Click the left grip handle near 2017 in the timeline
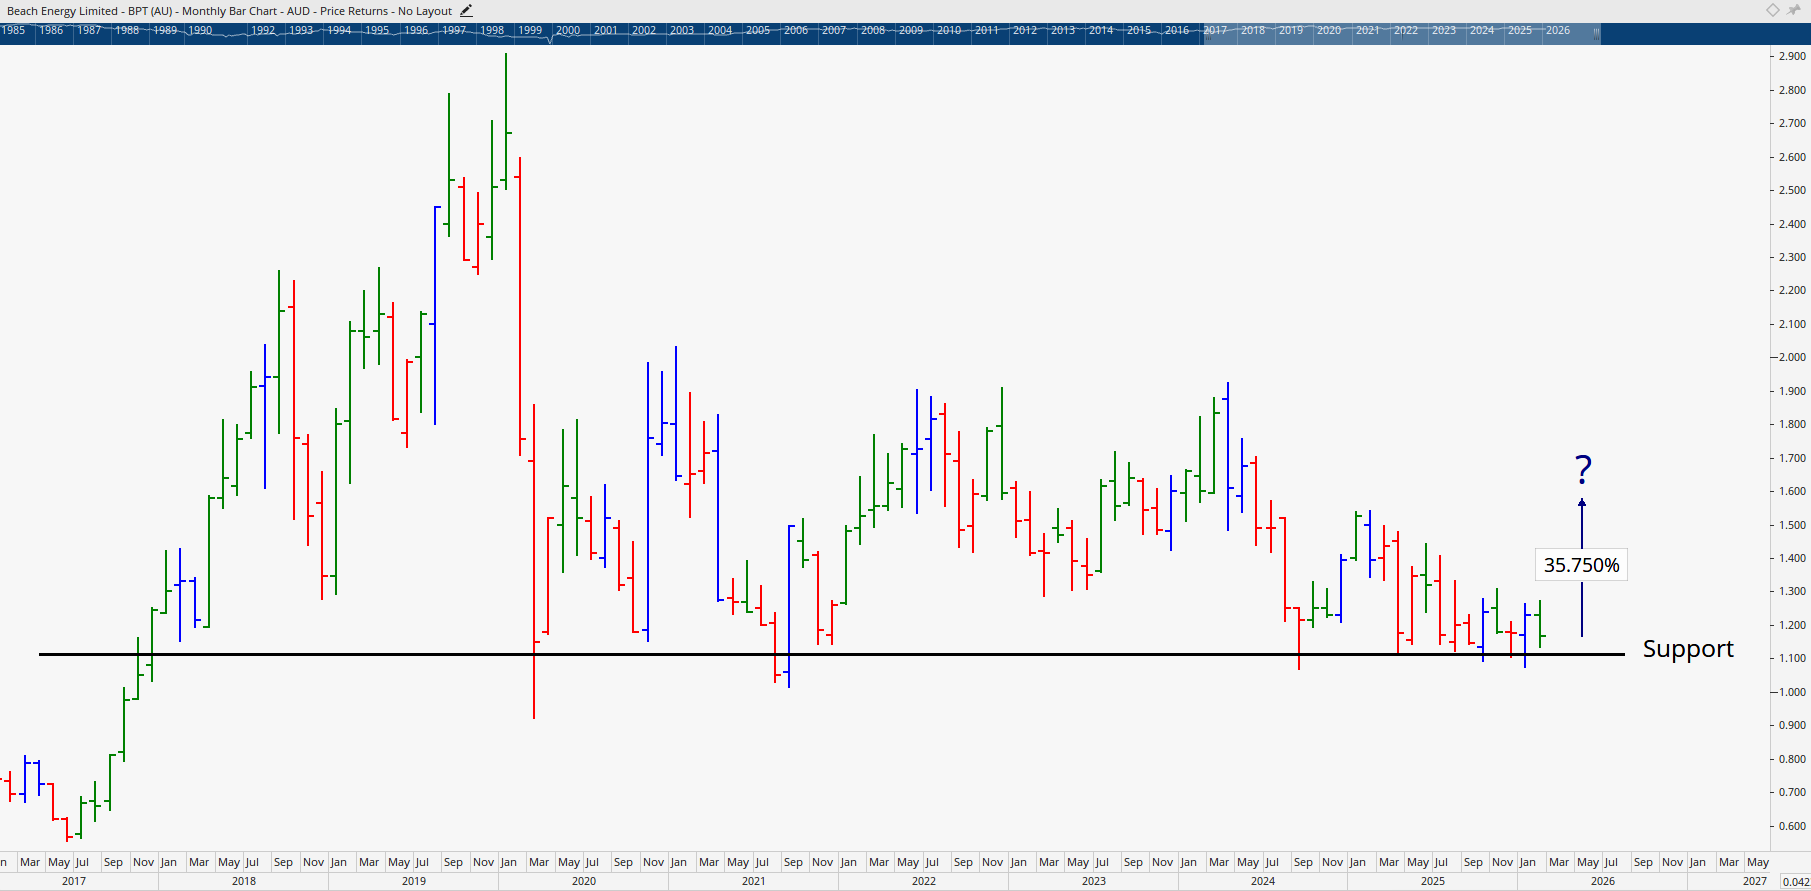The height and width of the screenshot is (891, 1811). pyautogui.click(x=1206, y=32)
